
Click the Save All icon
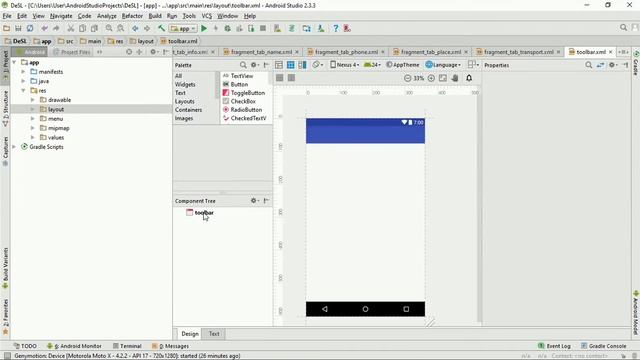point(18,29)
